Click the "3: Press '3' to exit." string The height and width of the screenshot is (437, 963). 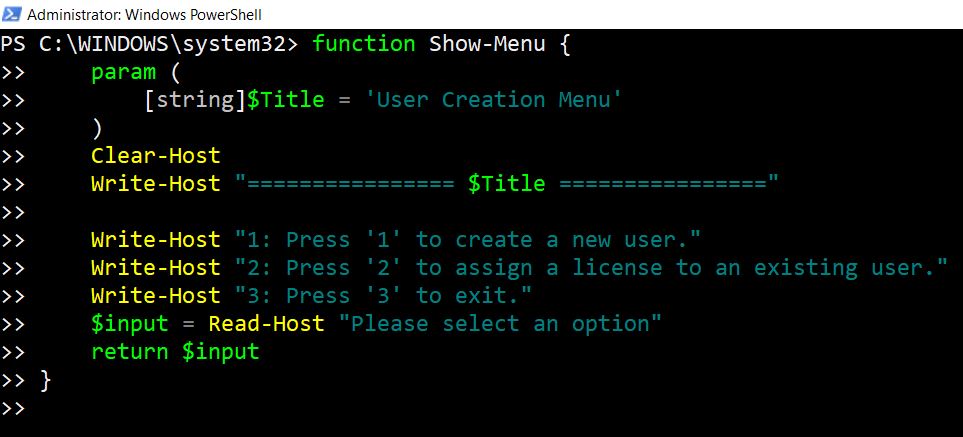383,296
